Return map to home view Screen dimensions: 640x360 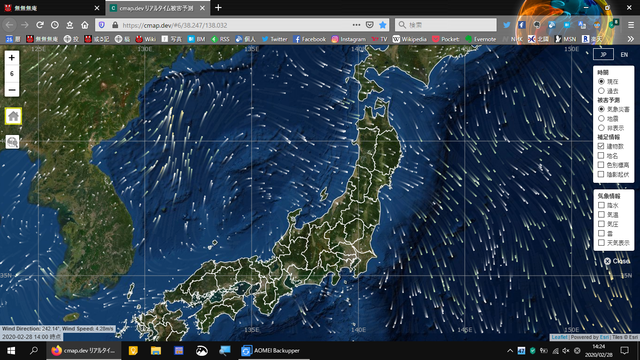point(13,116)
